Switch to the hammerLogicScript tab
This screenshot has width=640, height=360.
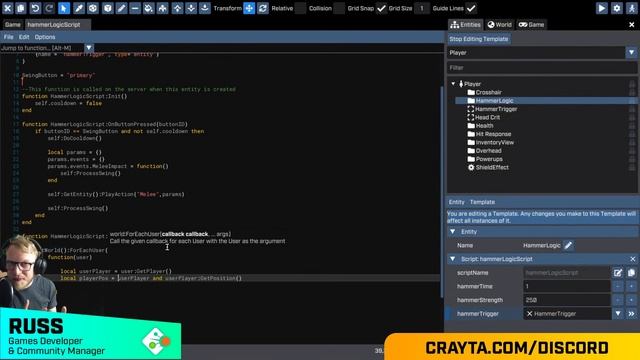tap(53, 24)
